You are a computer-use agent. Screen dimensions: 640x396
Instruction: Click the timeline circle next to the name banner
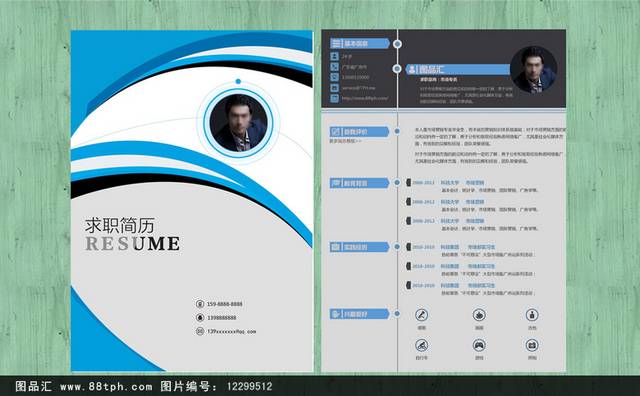click(397, 69)
